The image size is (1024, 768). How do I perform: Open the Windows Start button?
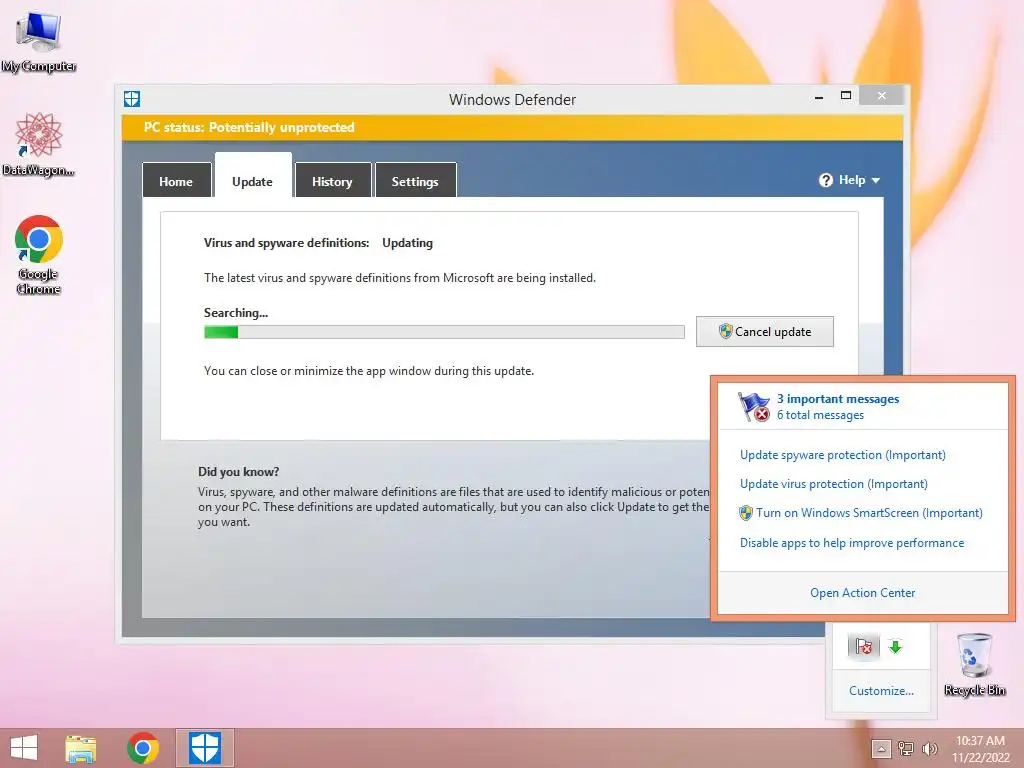tap(25, 748)
